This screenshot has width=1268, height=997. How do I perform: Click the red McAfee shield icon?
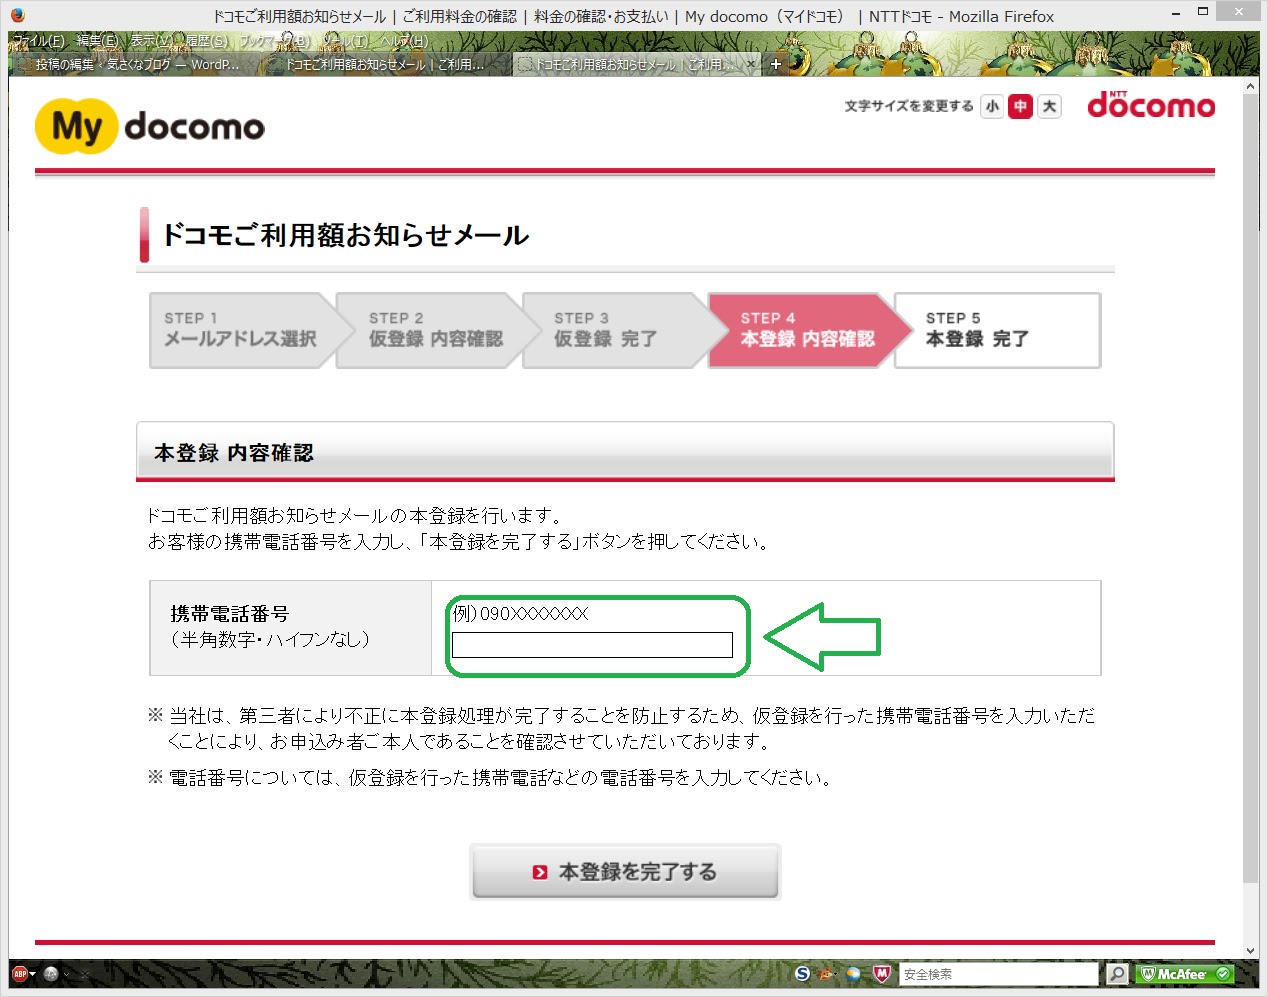click(x=882, y=973)
